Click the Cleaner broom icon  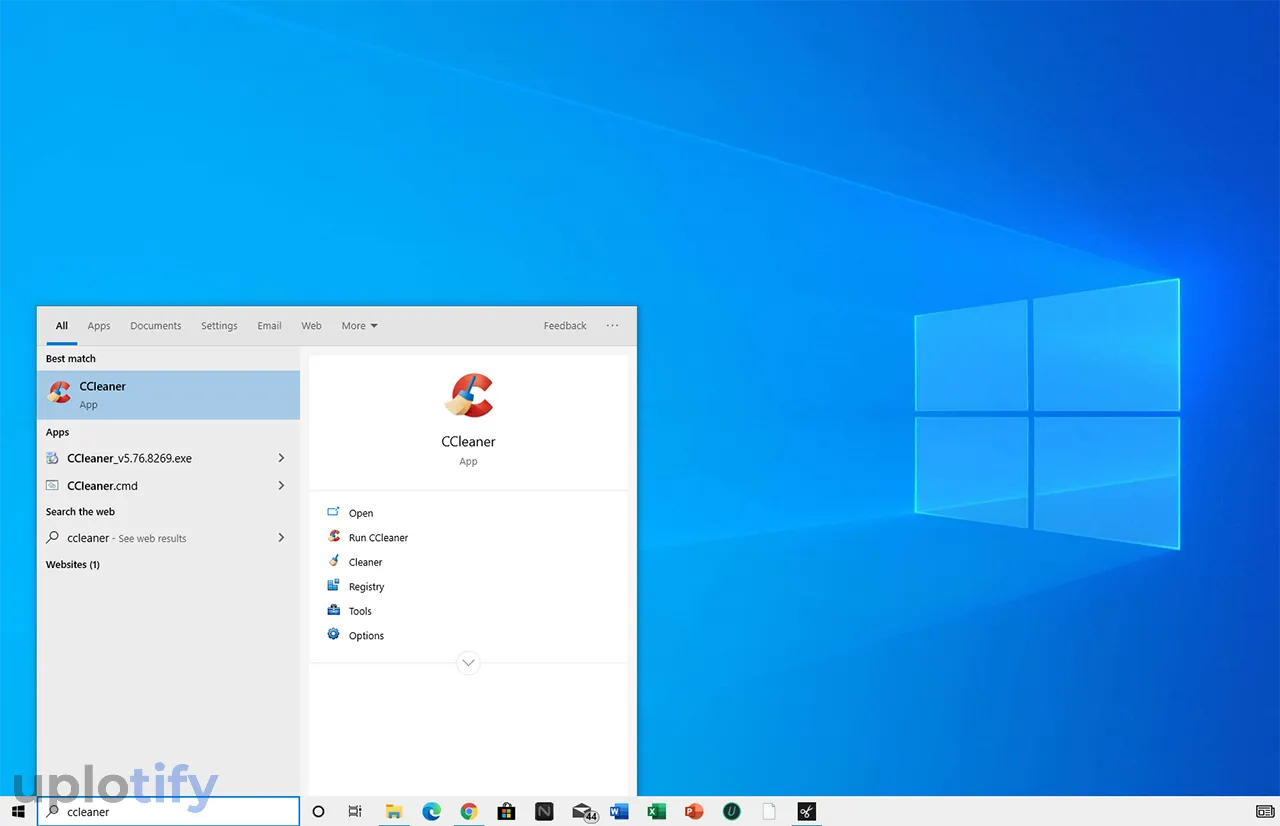(334, 561)
